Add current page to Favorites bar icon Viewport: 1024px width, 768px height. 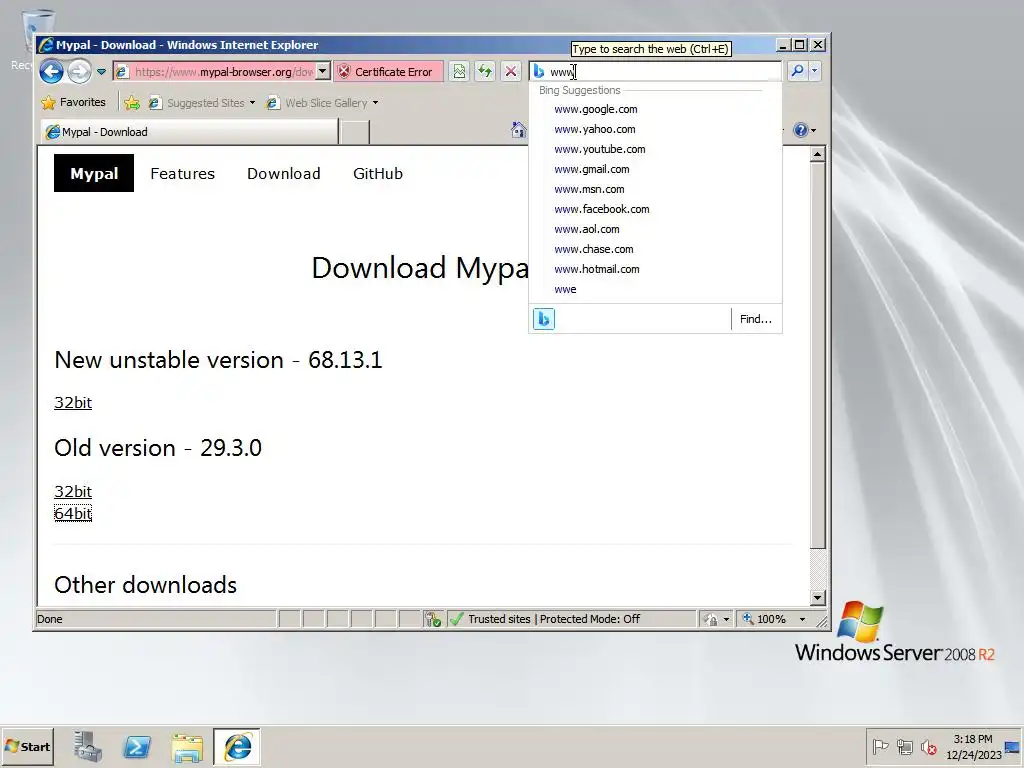132,103
